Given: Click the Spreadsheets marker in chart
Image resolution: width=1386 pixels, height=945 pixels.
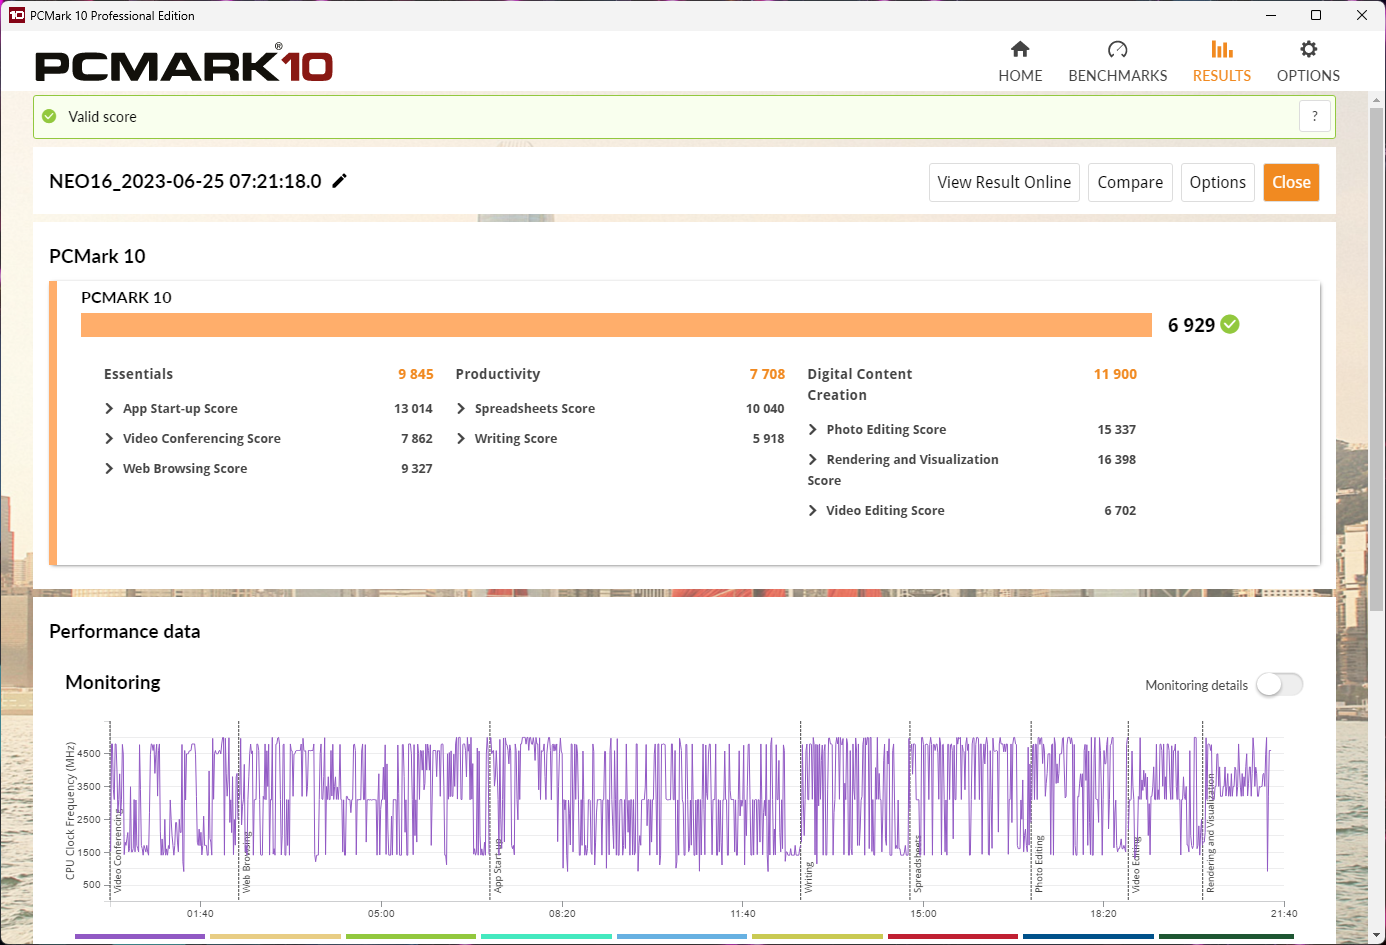Looking at the screenshot, I should click(x=918, y=864).
